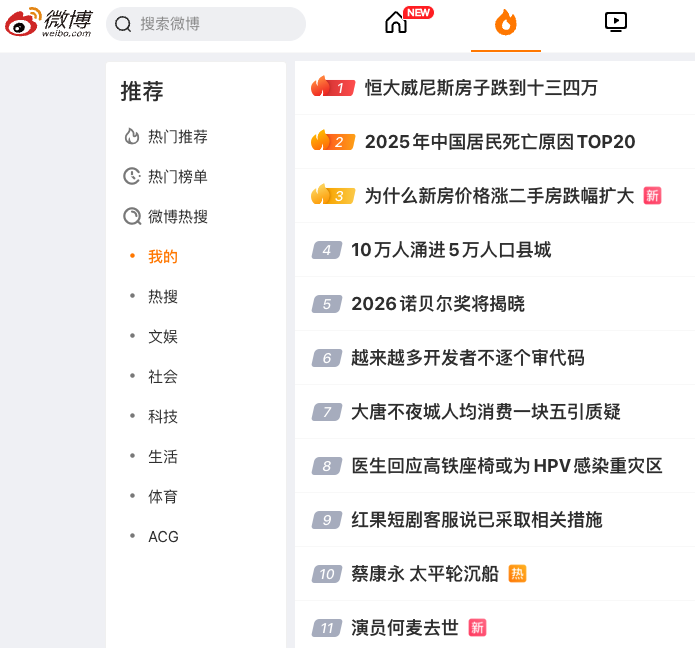Select the ACG category
The width and height of the screenshot is (695, 648).
click(x=163, y=537)
